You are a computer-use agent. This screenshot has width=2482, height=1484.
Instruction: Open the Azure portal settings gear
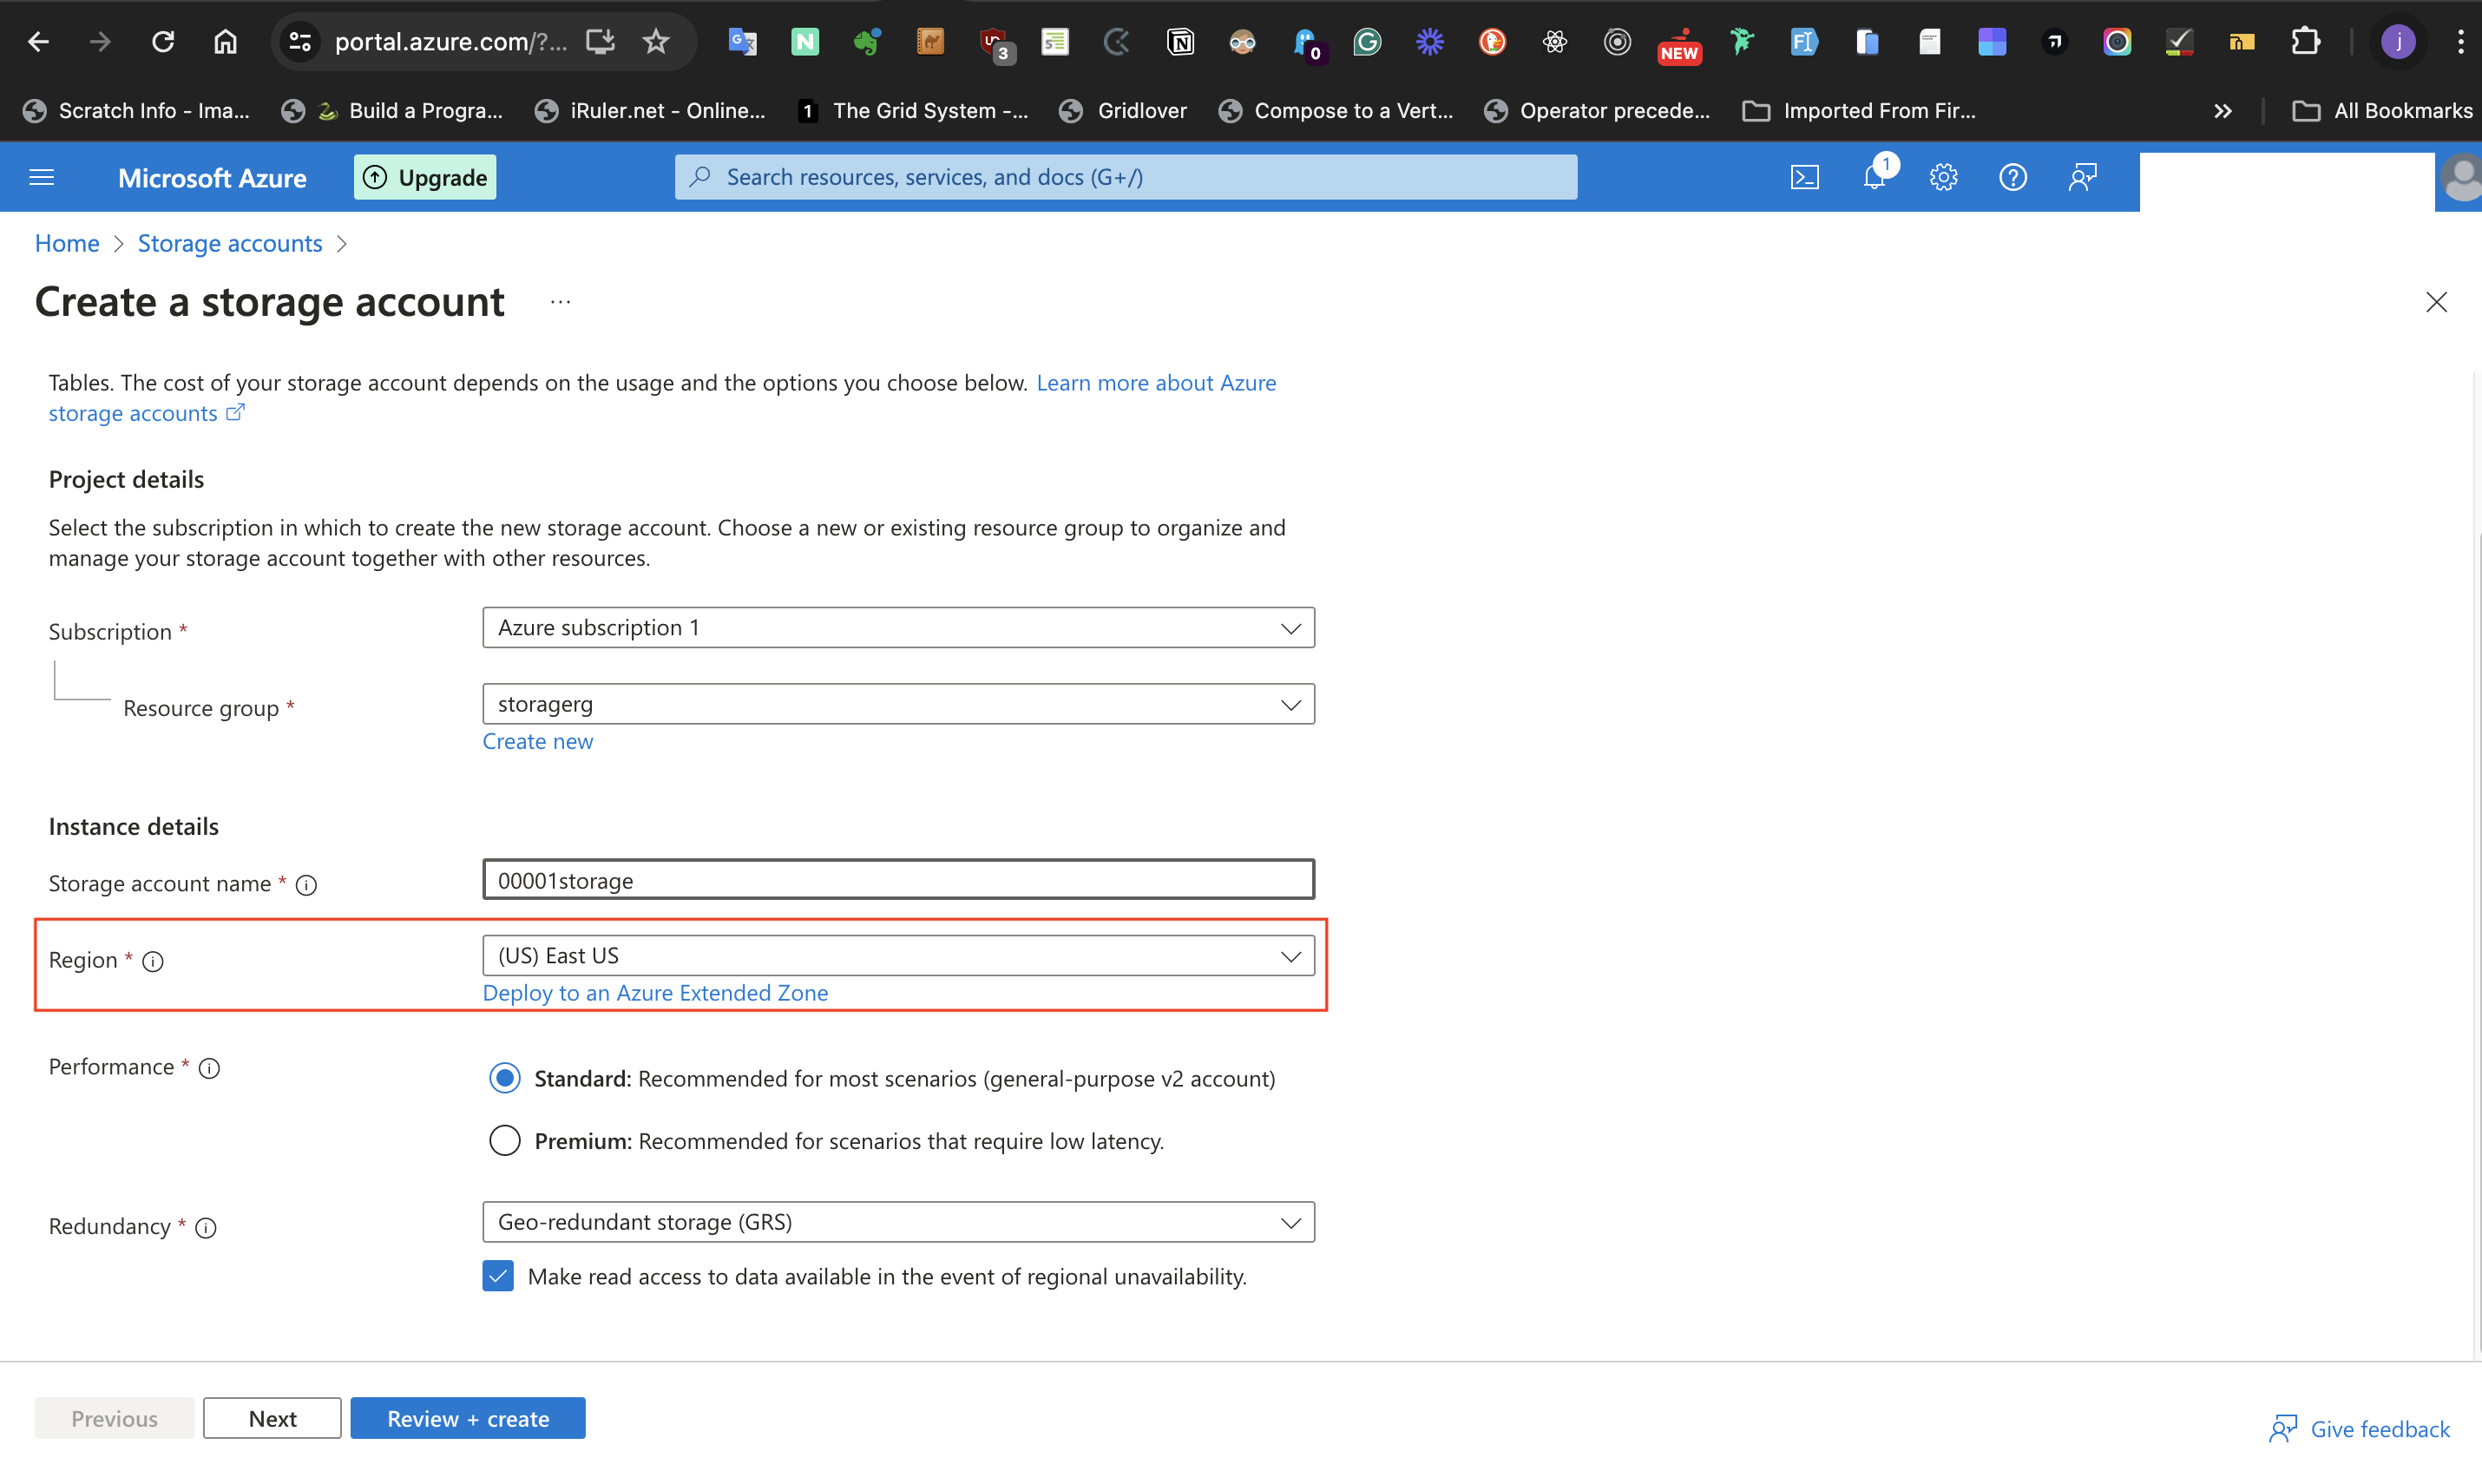[x=1943, y=177]
